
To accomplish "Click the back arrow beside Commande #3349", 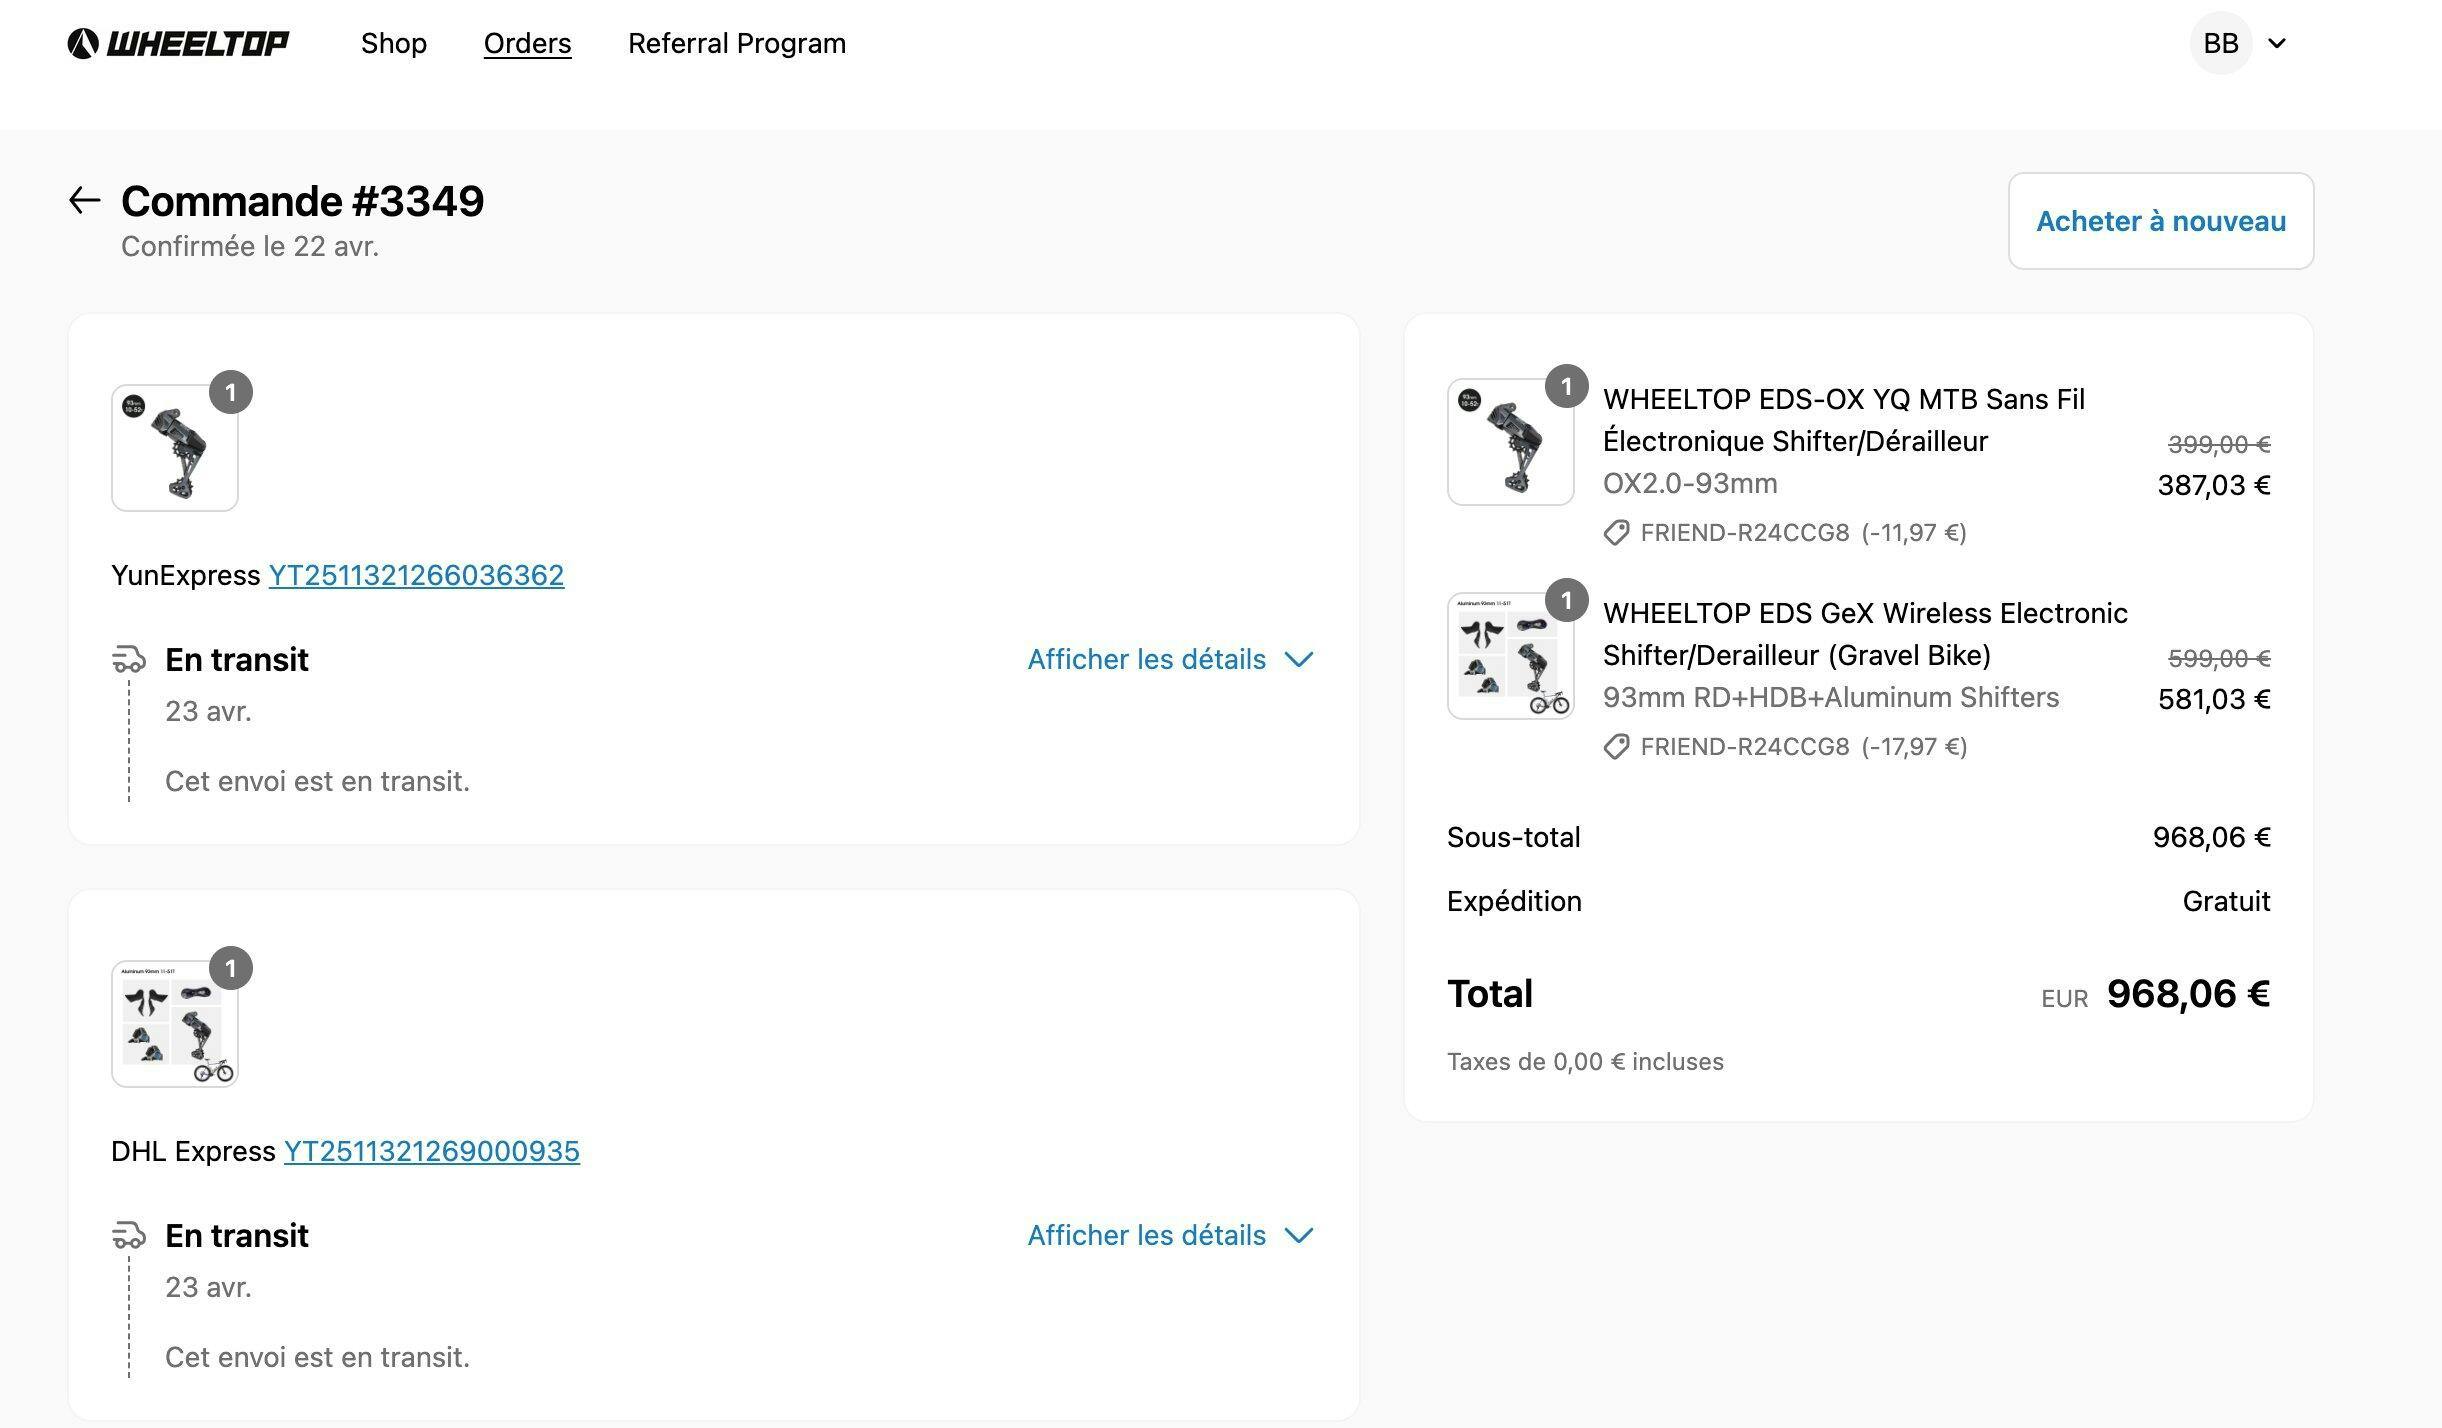I will [85, 200].
